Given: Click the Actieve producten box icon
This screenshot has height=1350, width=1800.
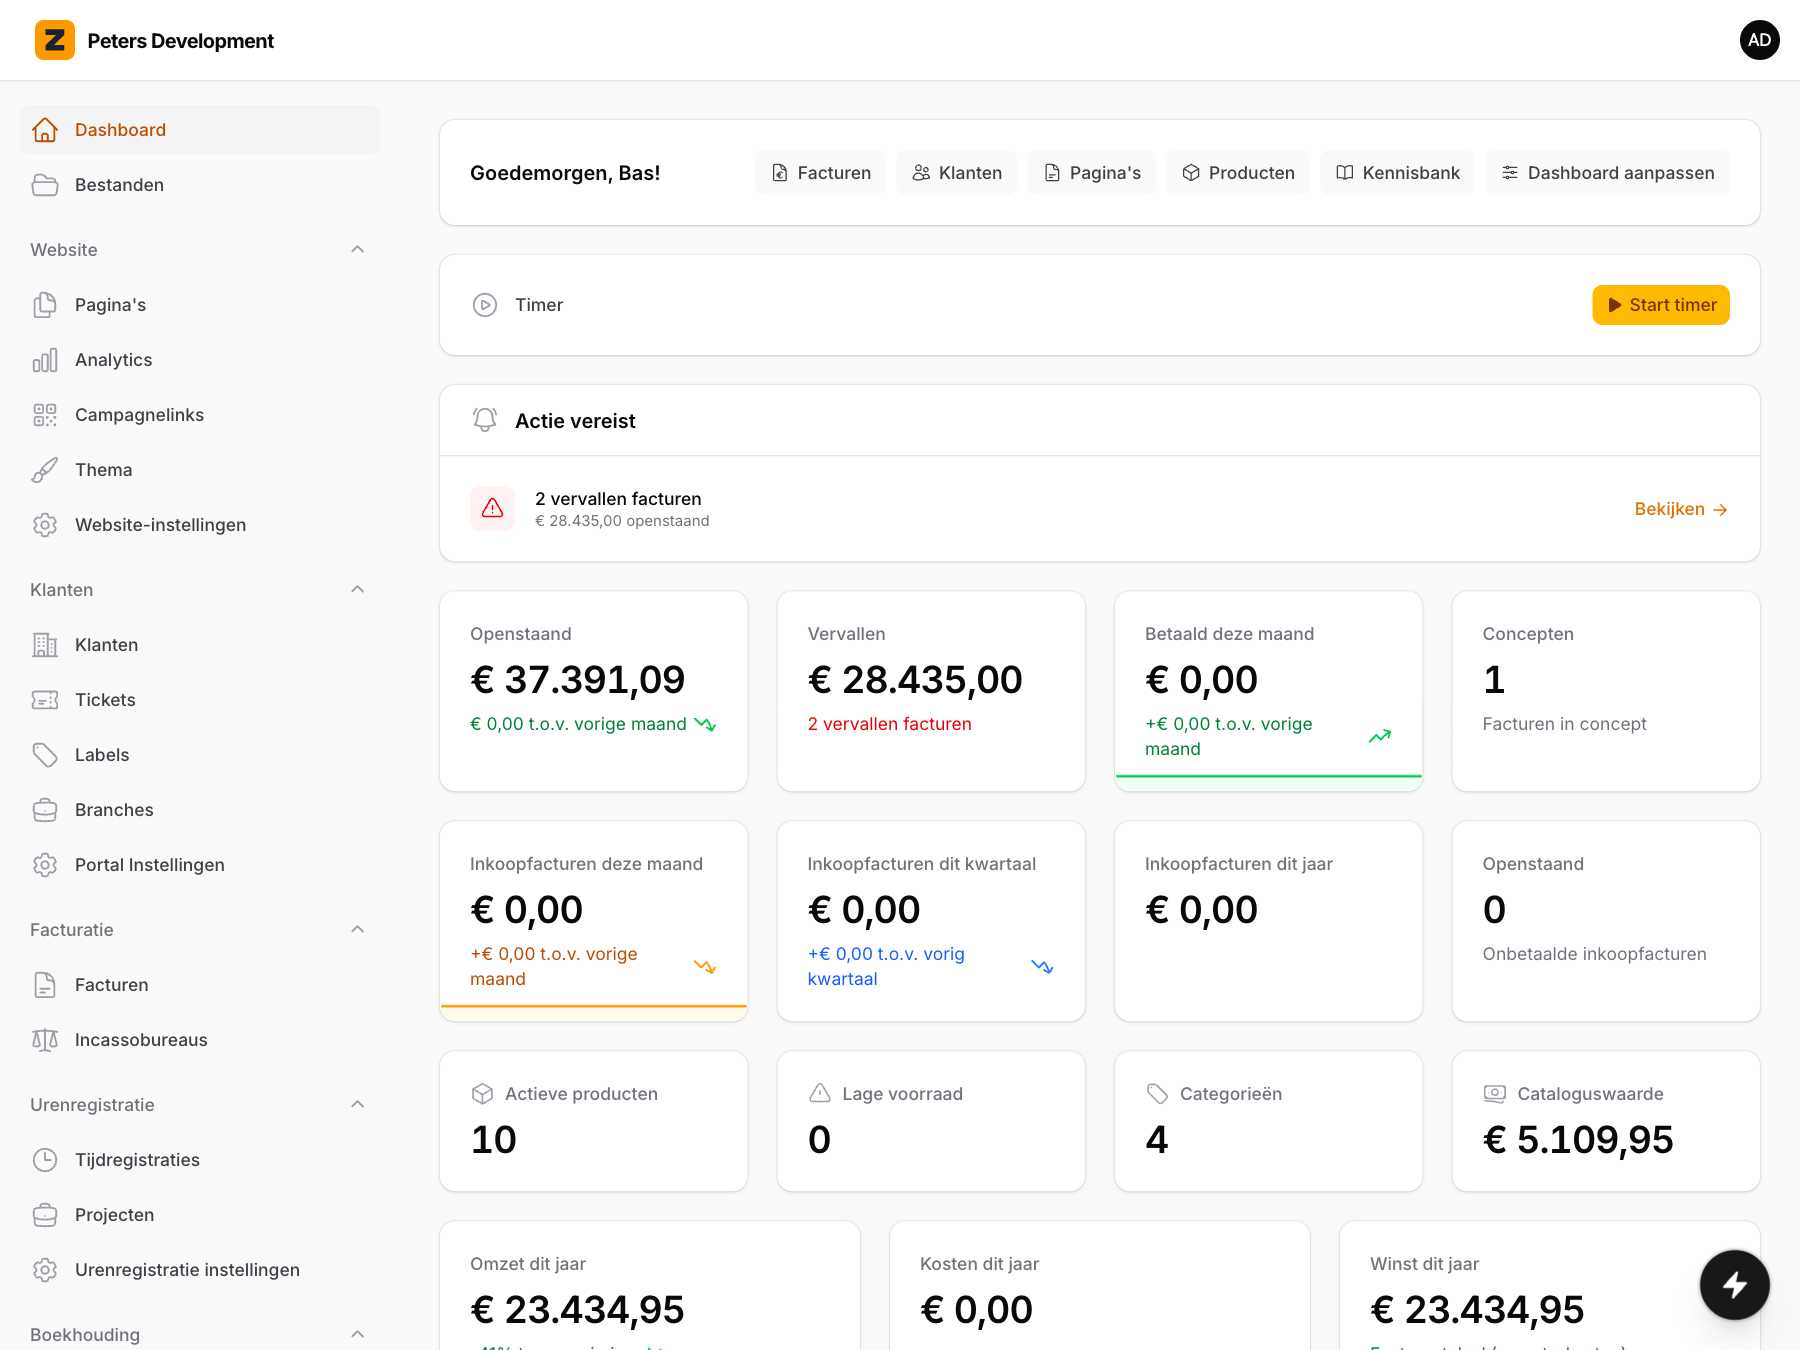Looking at the screenshot, I should (482, 1094).
